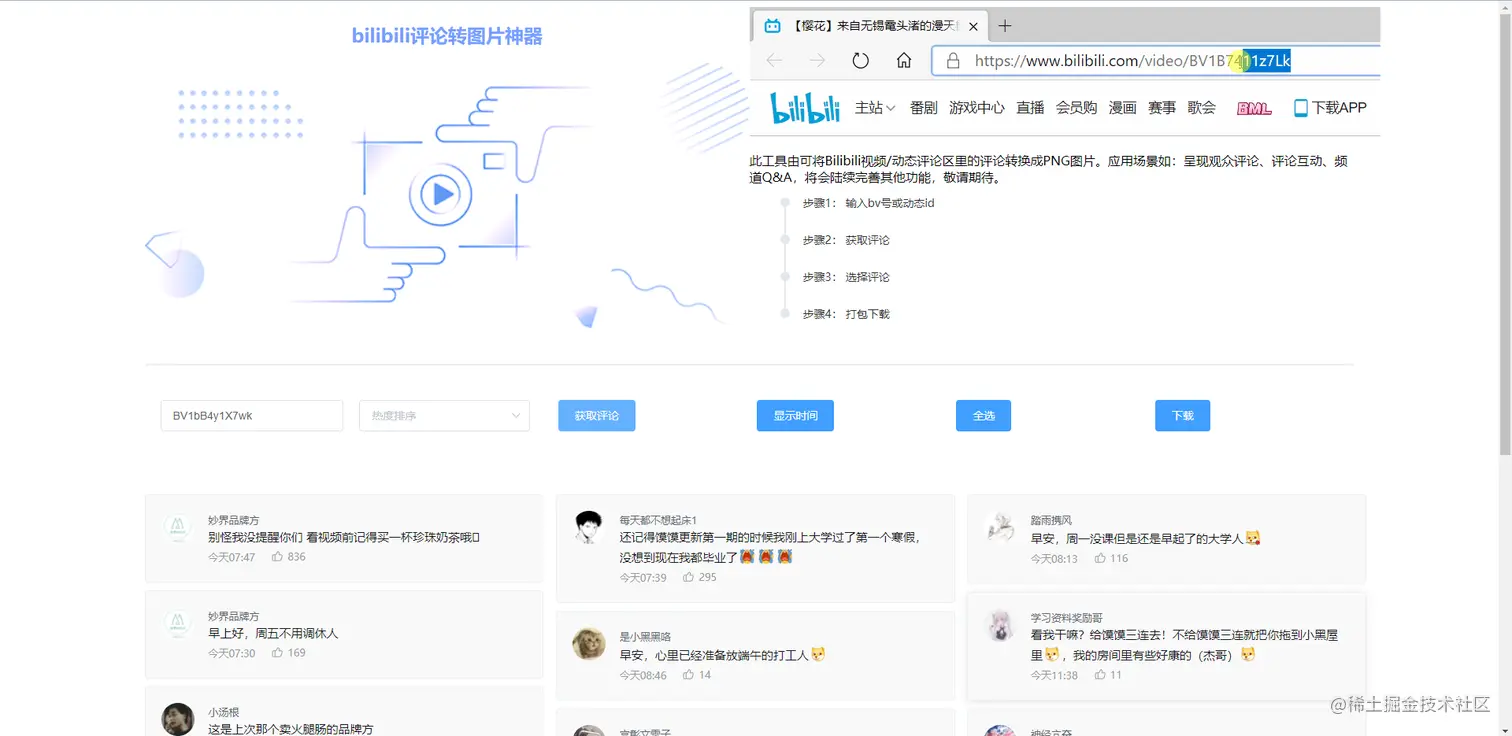Select the 【樱花】 browser tab

(x=870, y=26)
